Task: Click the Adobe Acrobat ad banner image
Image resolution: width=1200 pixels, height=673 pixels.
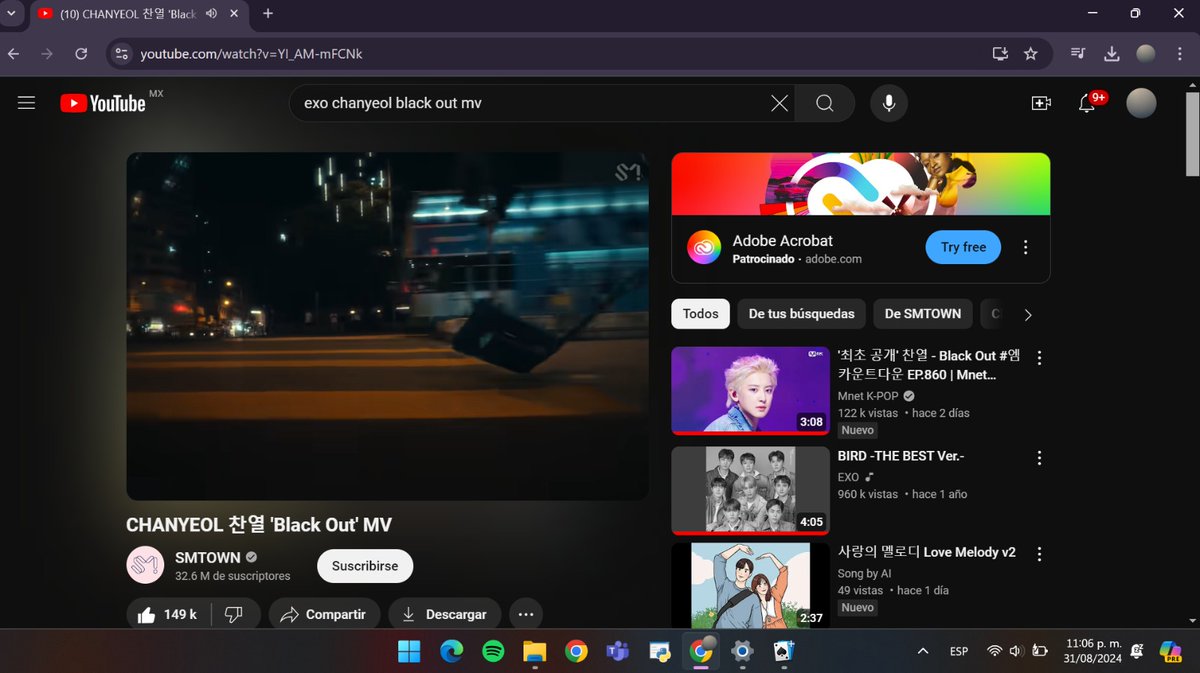Action: pyautogui.click(x=861, y=184)
